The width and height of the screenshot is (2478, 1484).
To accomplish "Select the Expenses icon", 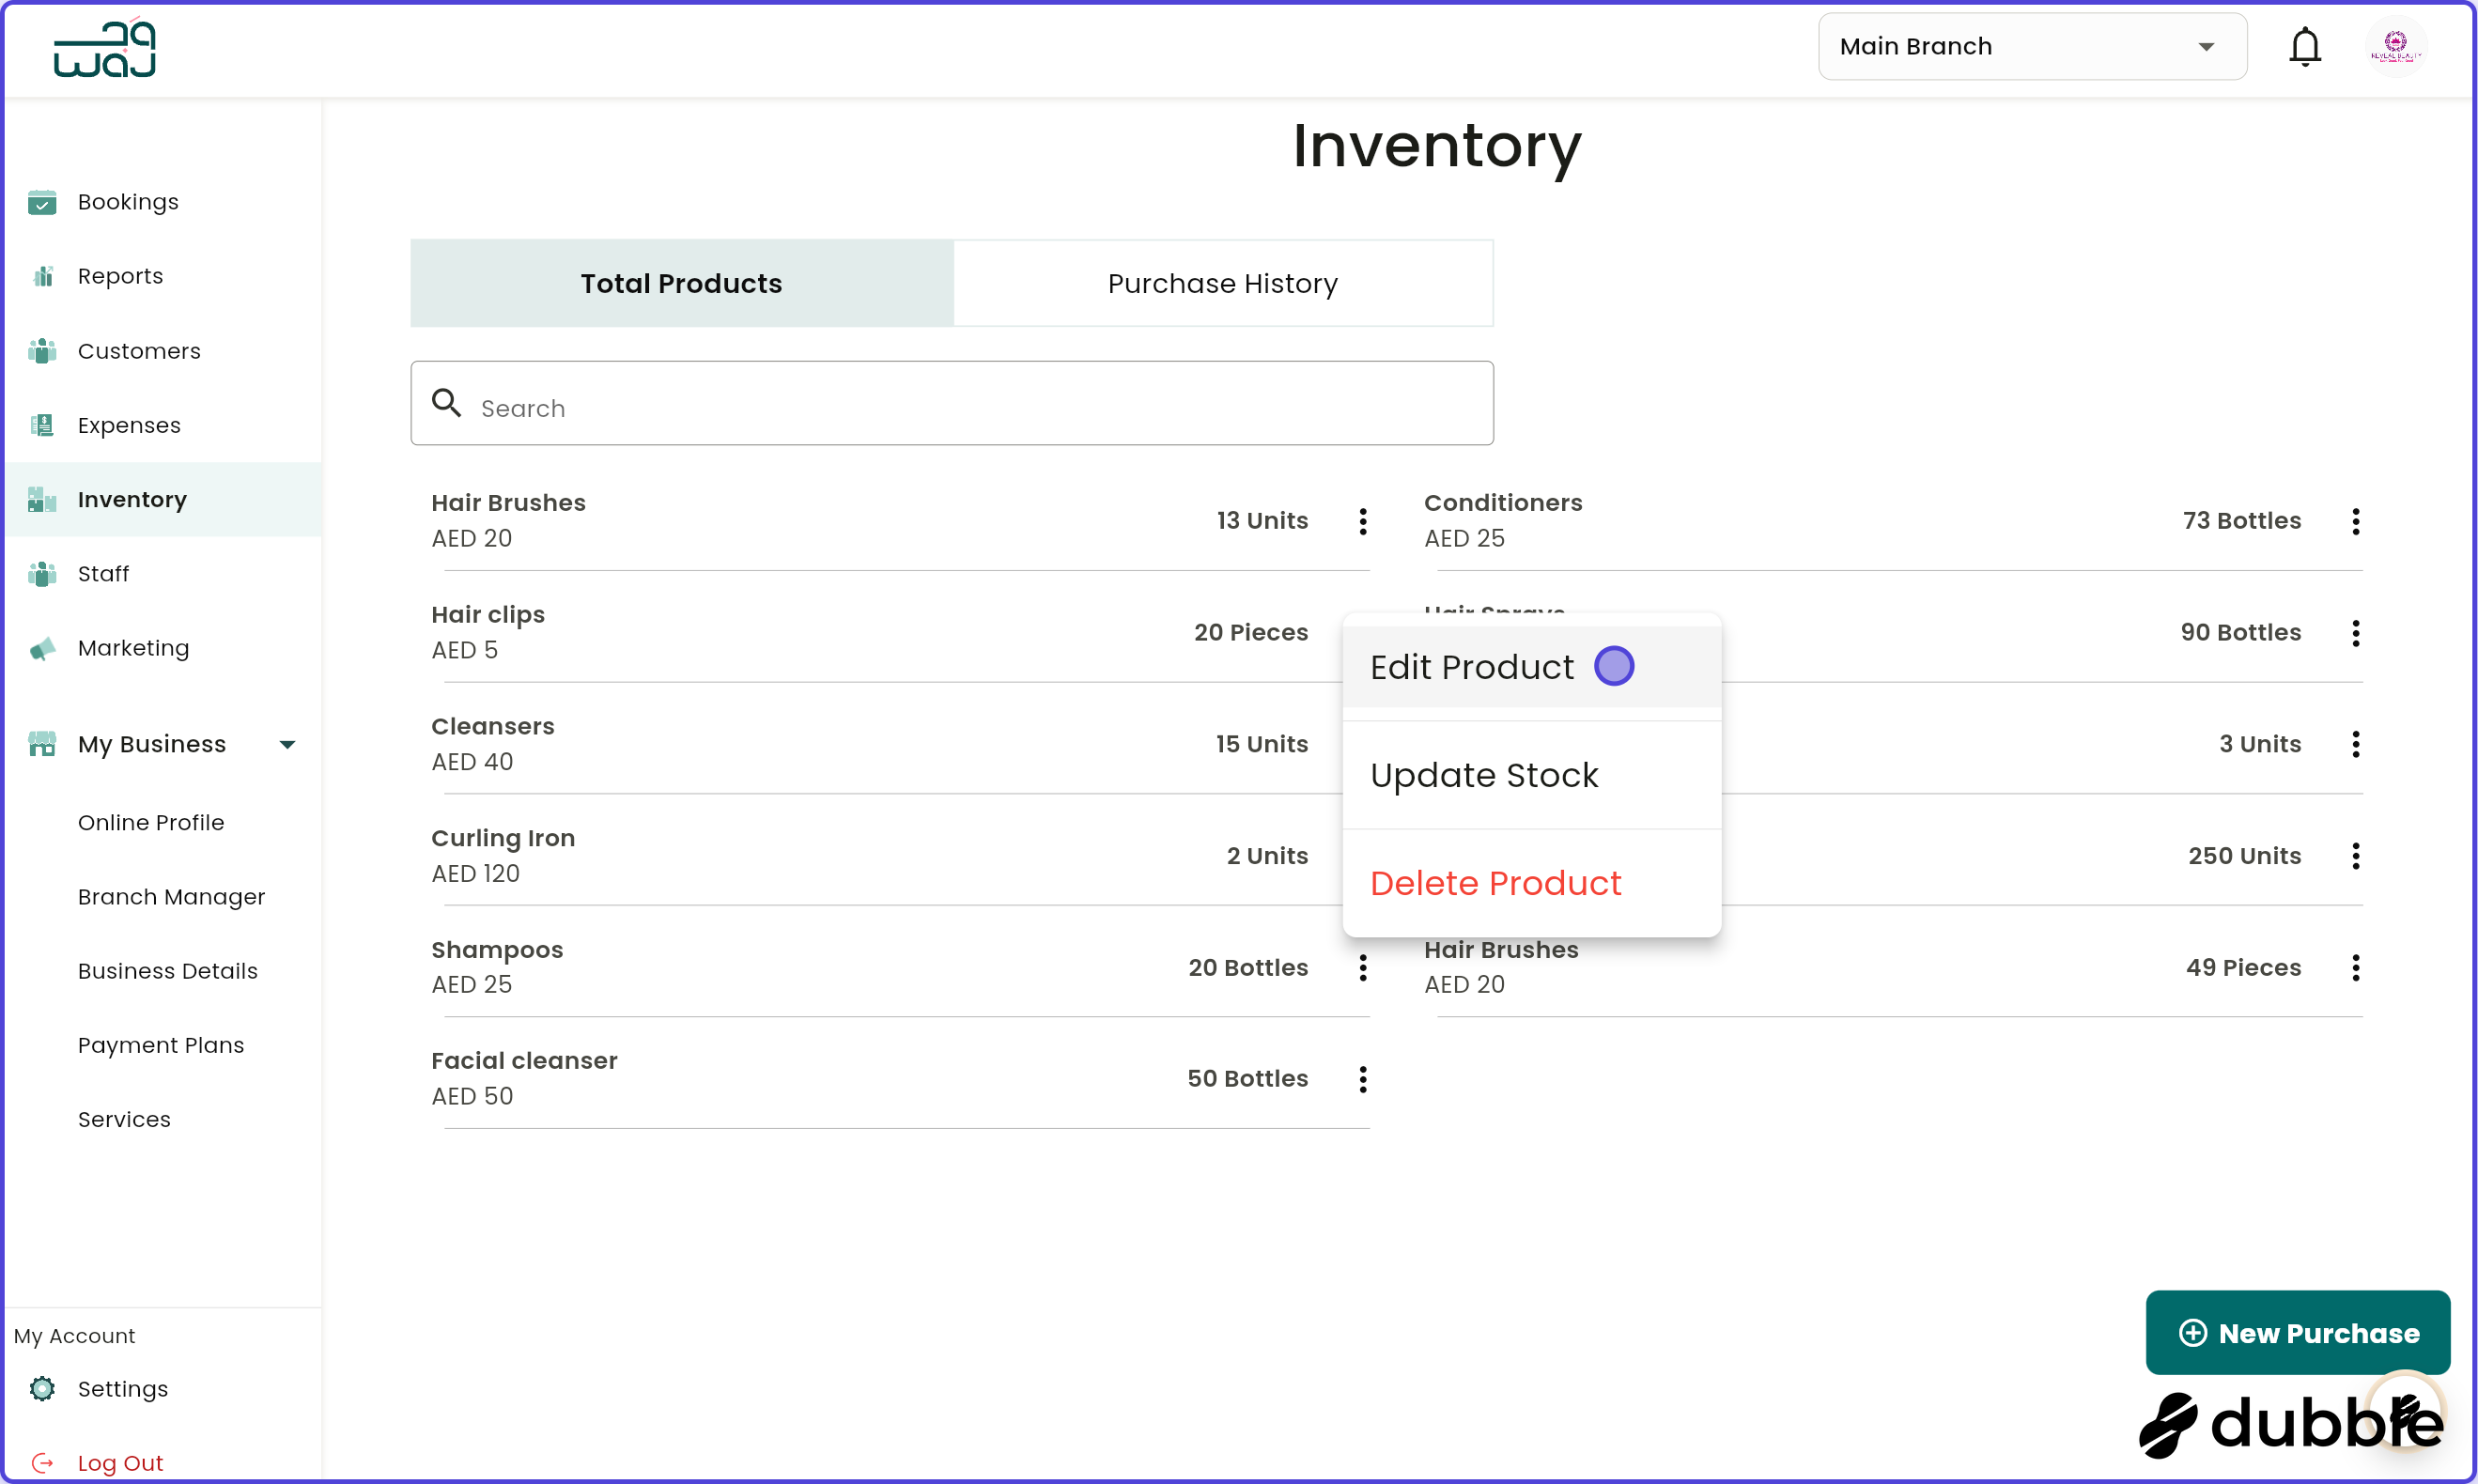I will pyautogui.click(x=42, y=425).
